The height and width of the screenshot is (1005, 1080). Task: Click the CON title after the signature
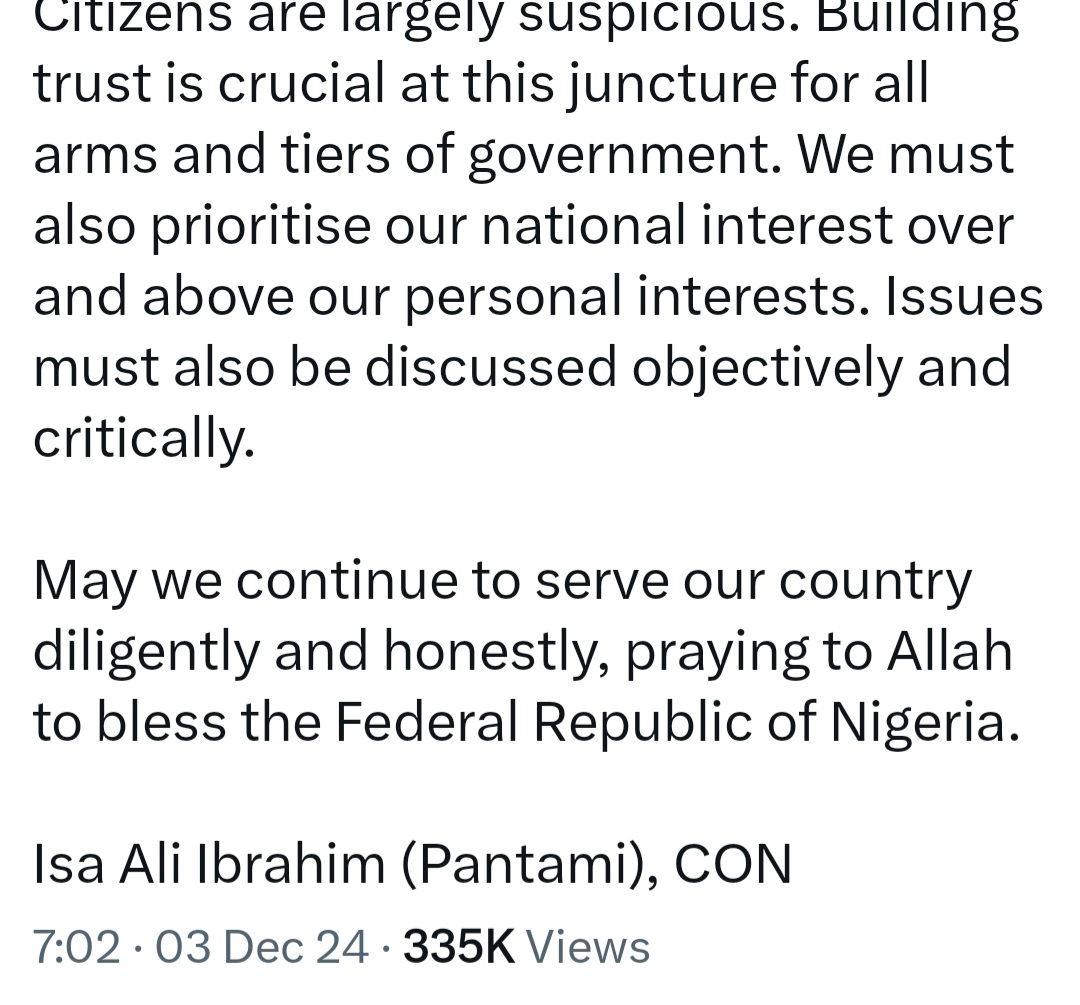click(733, 864)
